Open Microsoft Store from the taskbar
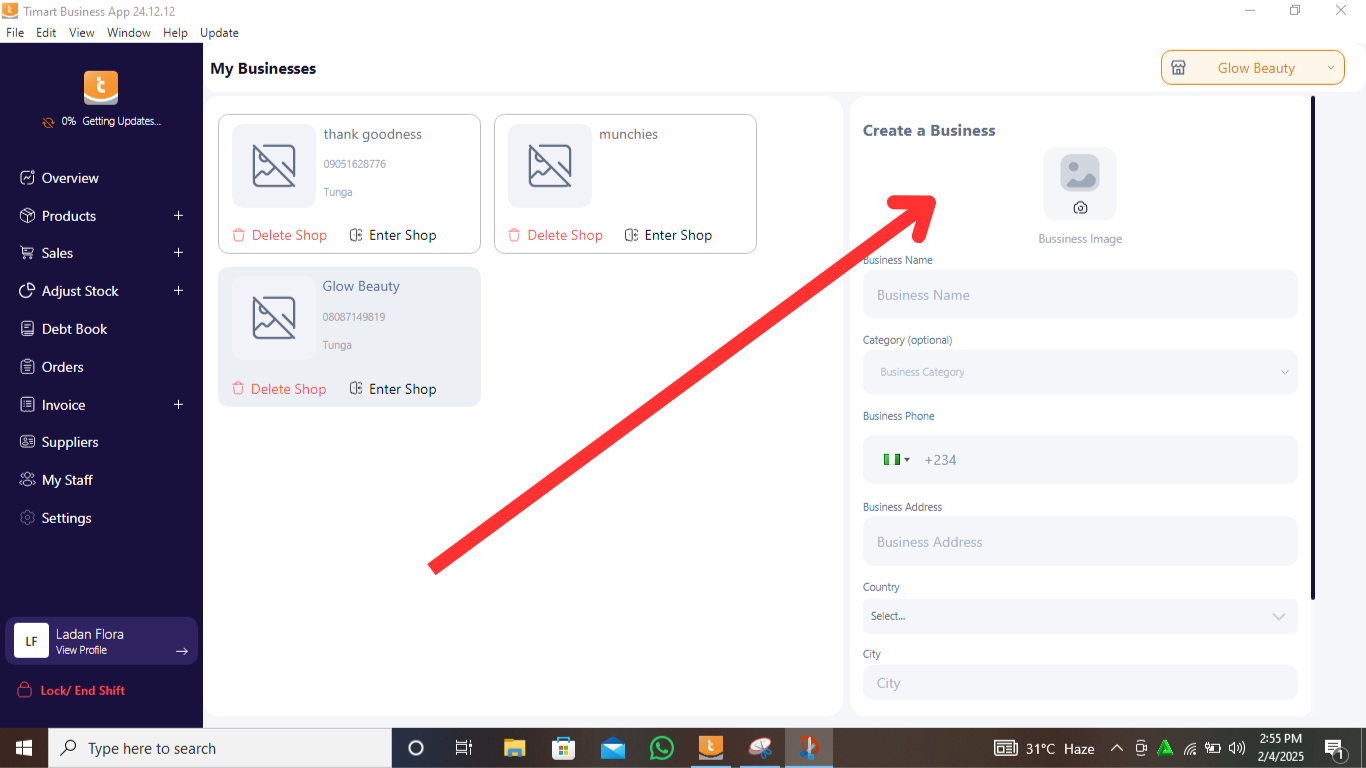This screenshot has width=1366, height=768. click(564, 748)
